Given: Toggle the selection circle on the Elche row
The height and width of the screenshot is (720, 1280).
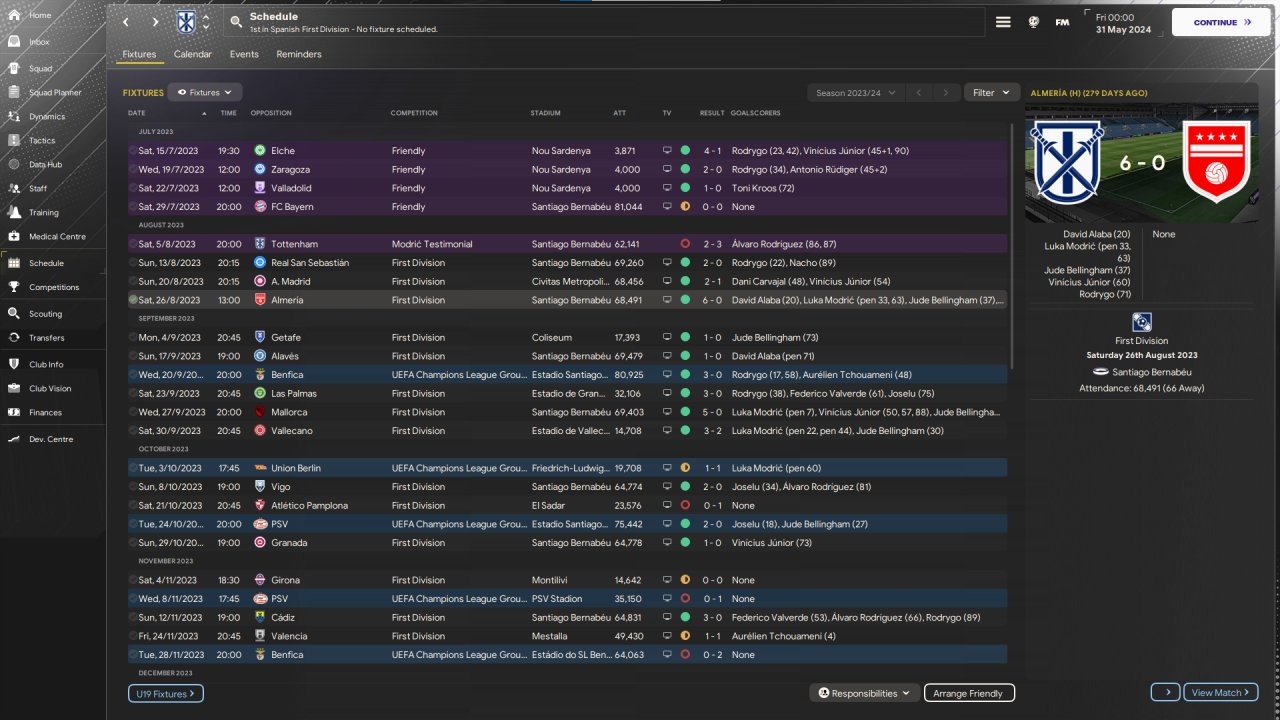Looking at the screenshot, I should coord(133,150).
